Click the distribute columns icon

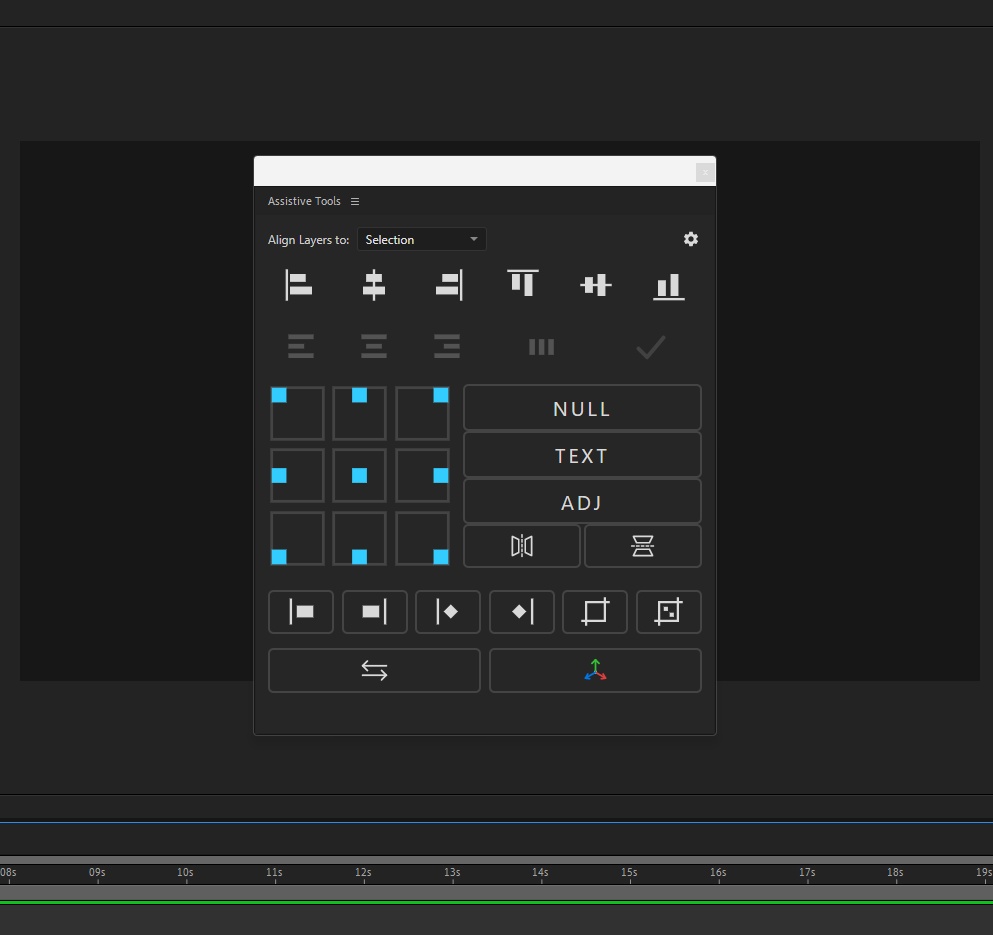click(x=541, y=347)
